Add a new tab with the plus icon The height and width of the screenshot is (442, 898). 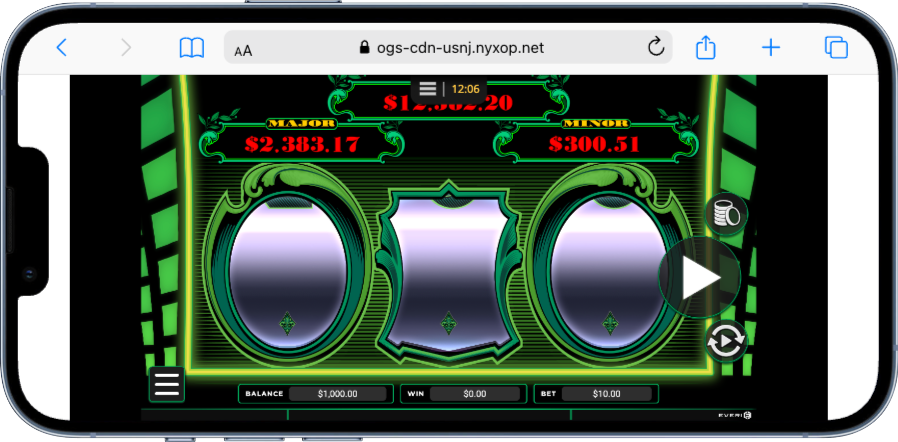[x=771, y=47]
